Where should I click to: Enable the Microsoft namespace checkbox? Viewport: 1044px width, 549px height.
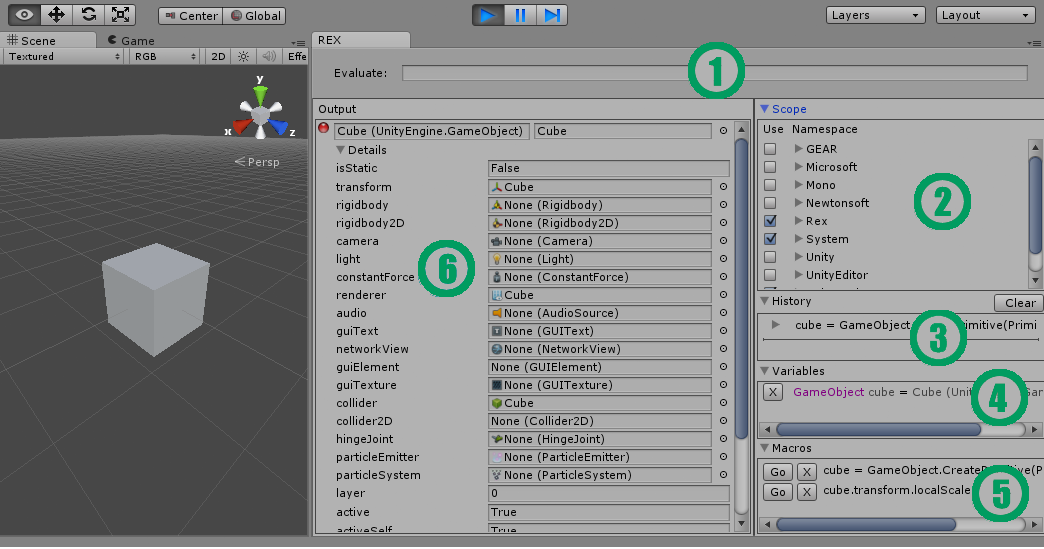pos(770,167)
